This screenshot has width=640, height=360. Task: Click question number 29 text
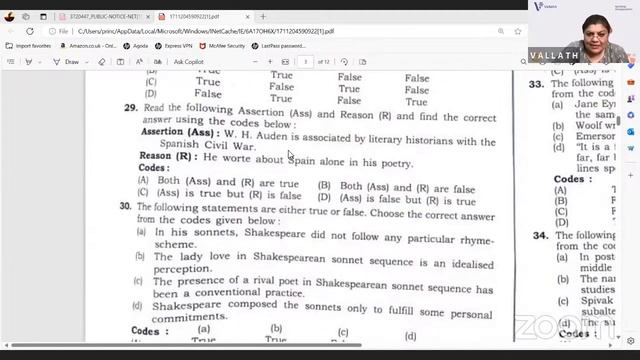pos(131,108)
